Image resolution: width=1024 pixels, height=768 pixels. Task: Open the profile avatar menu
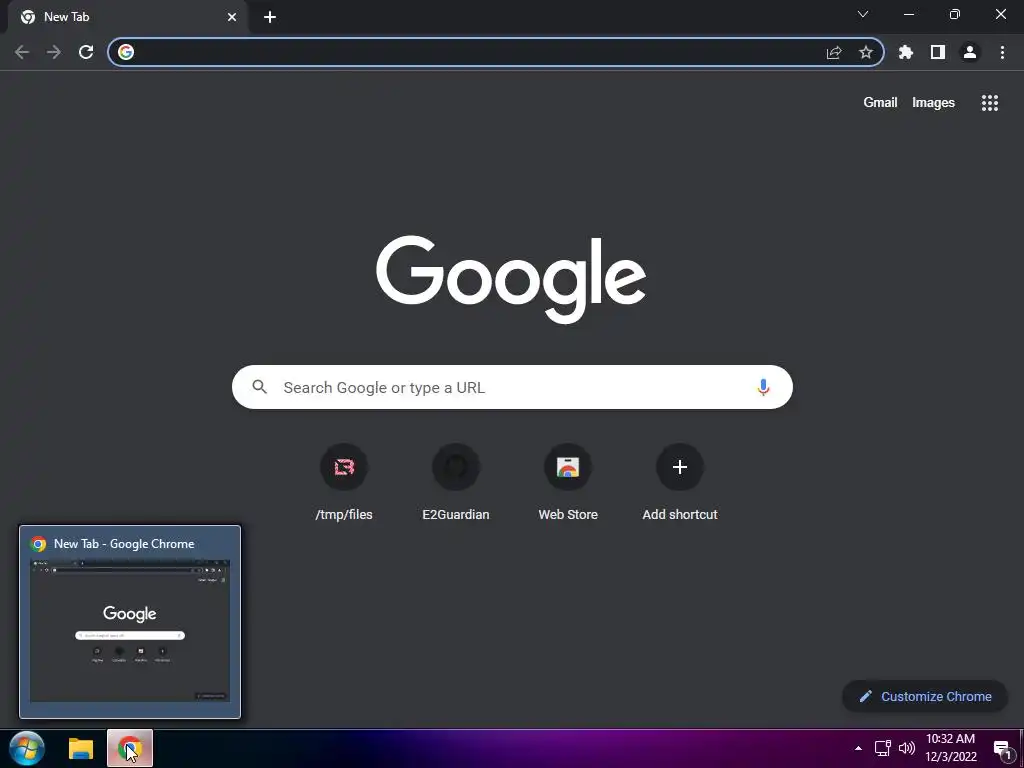970,52
